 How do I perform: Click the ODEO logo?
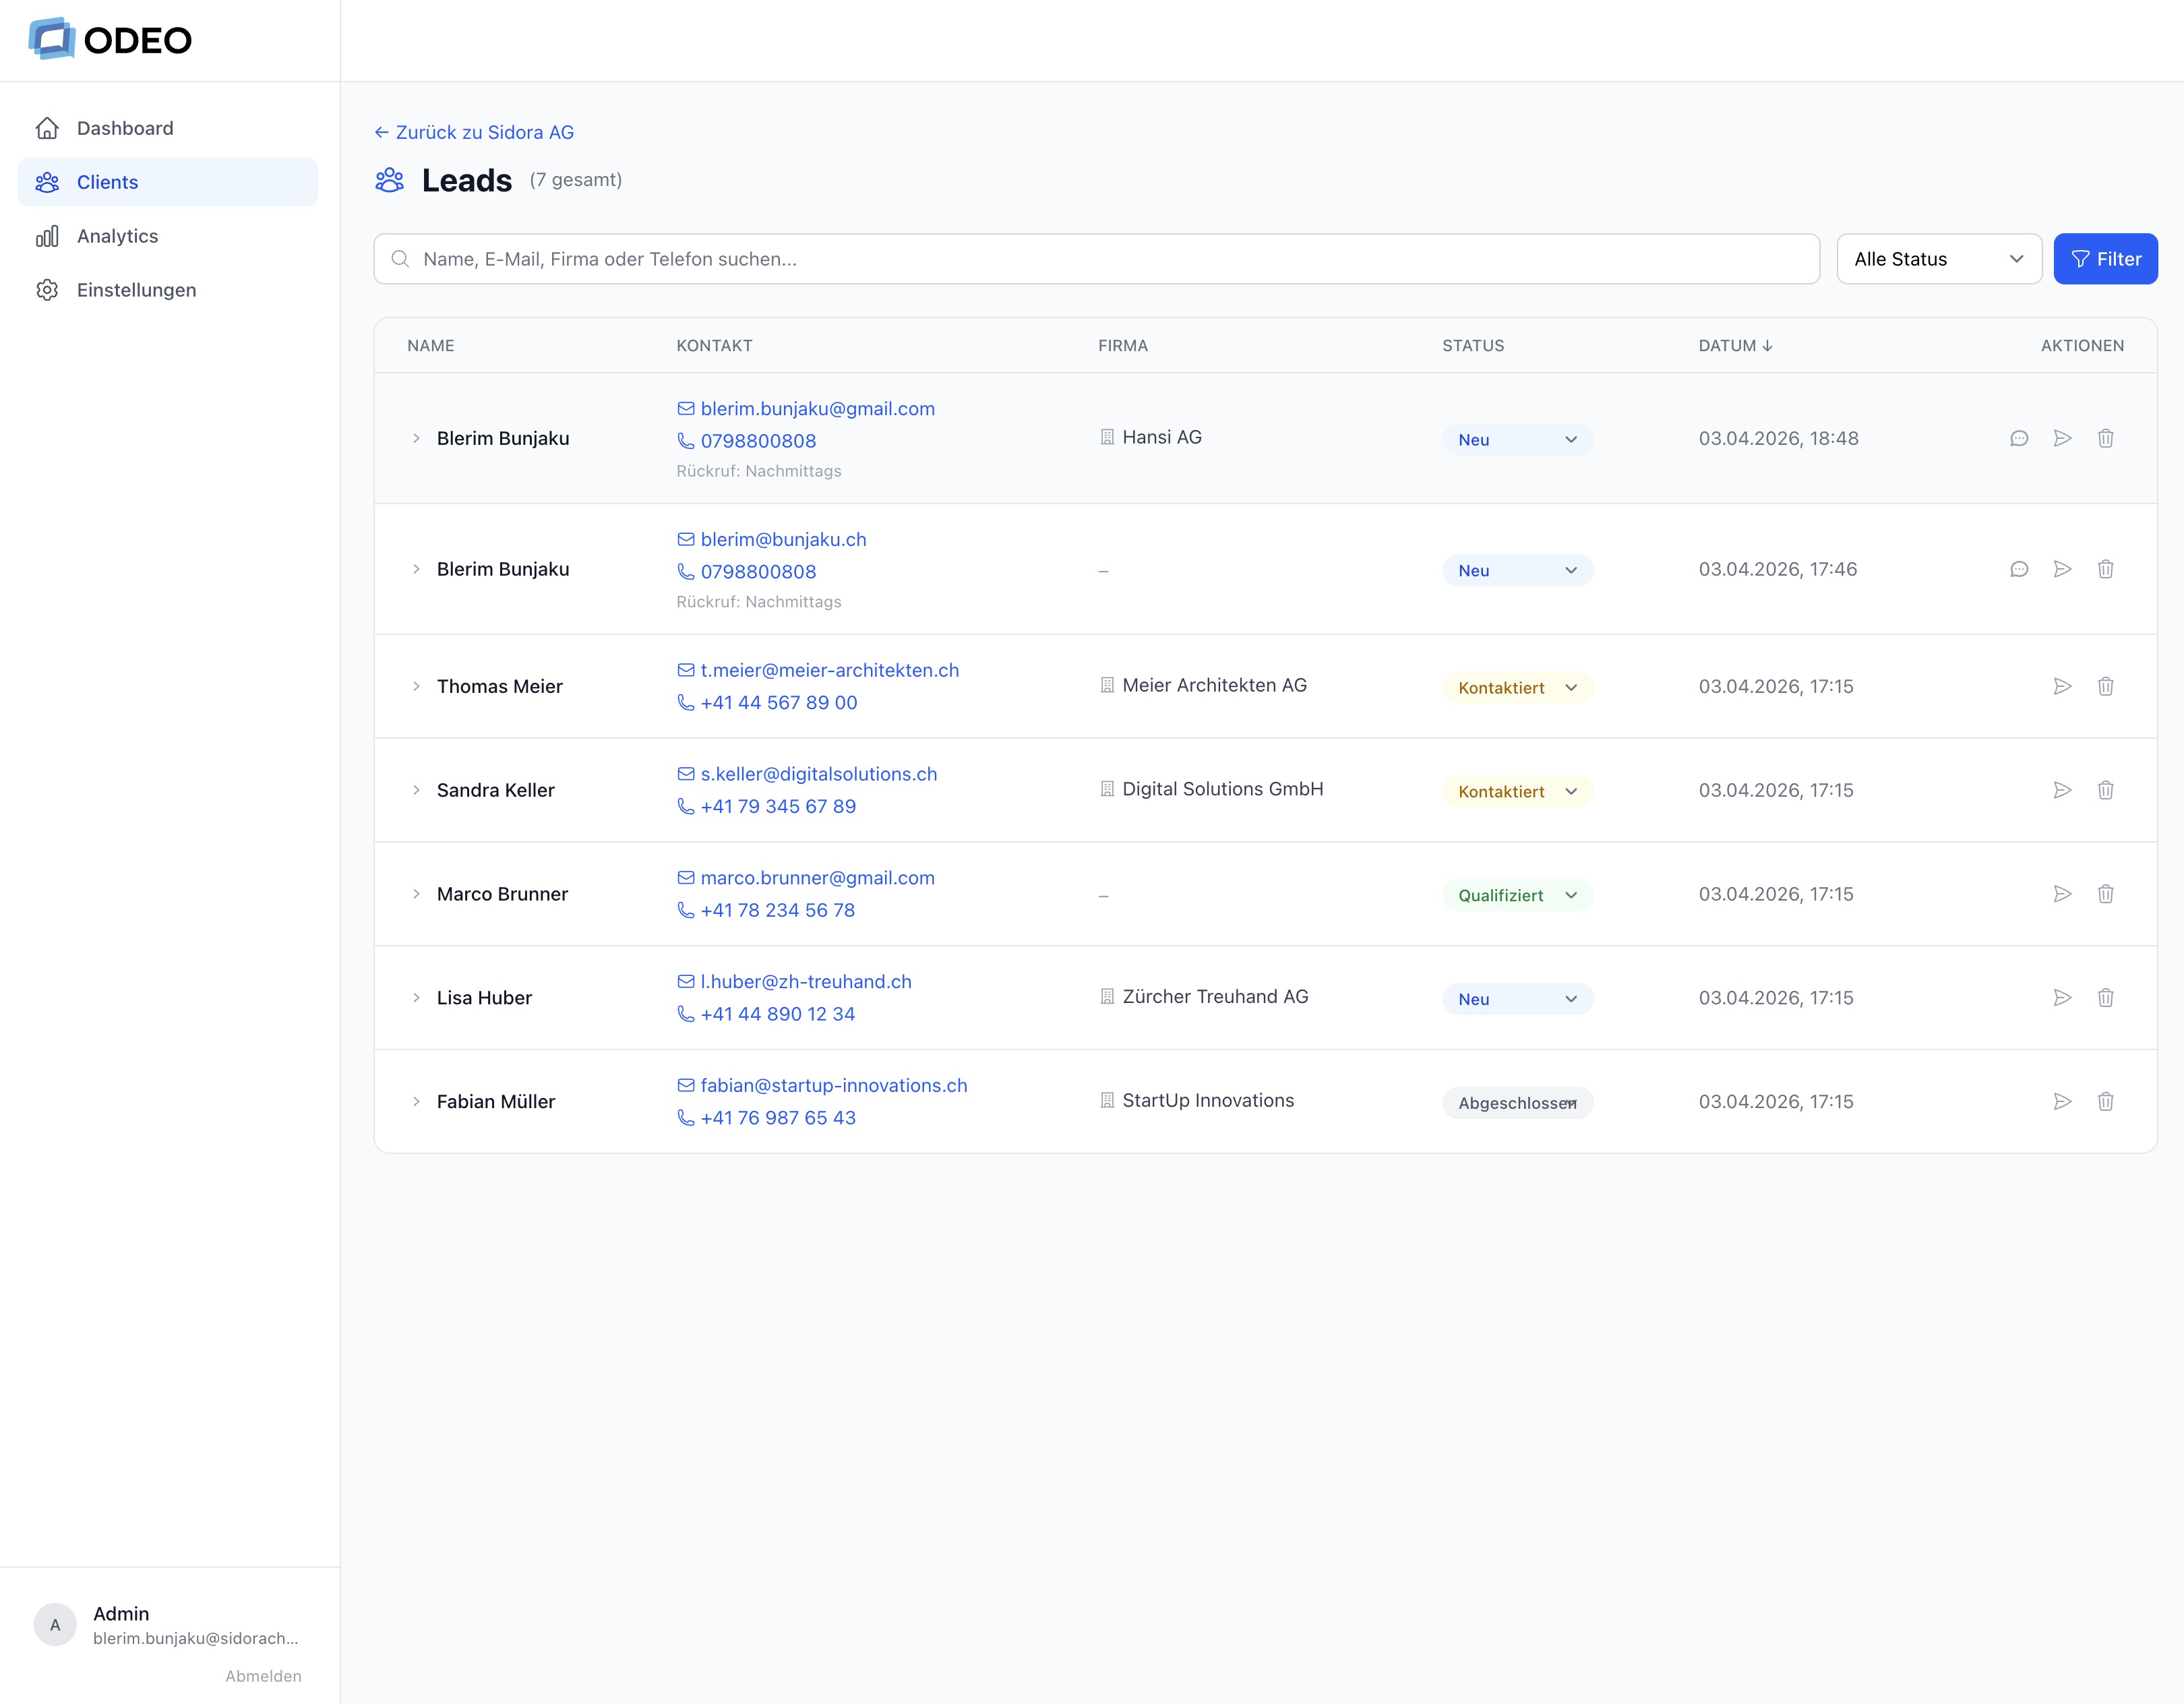click(x=110, y=40)
